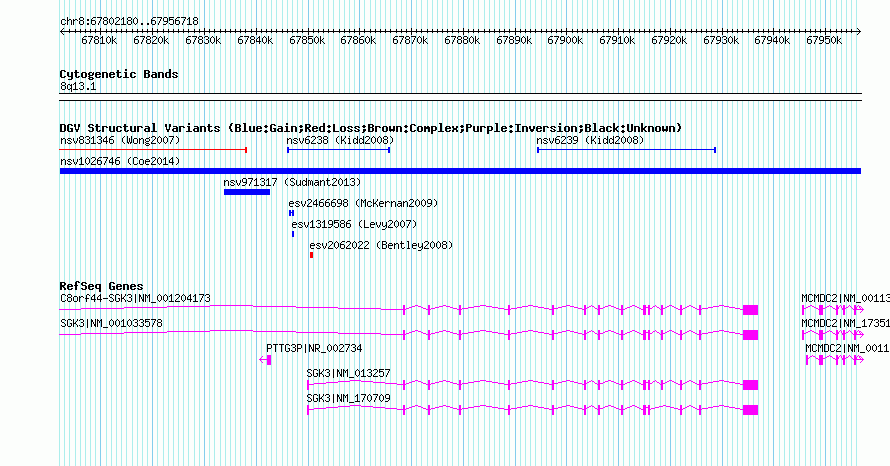
Task: Open gene SGK3|NM_001033578 label
Action: [x=111, y=323]
